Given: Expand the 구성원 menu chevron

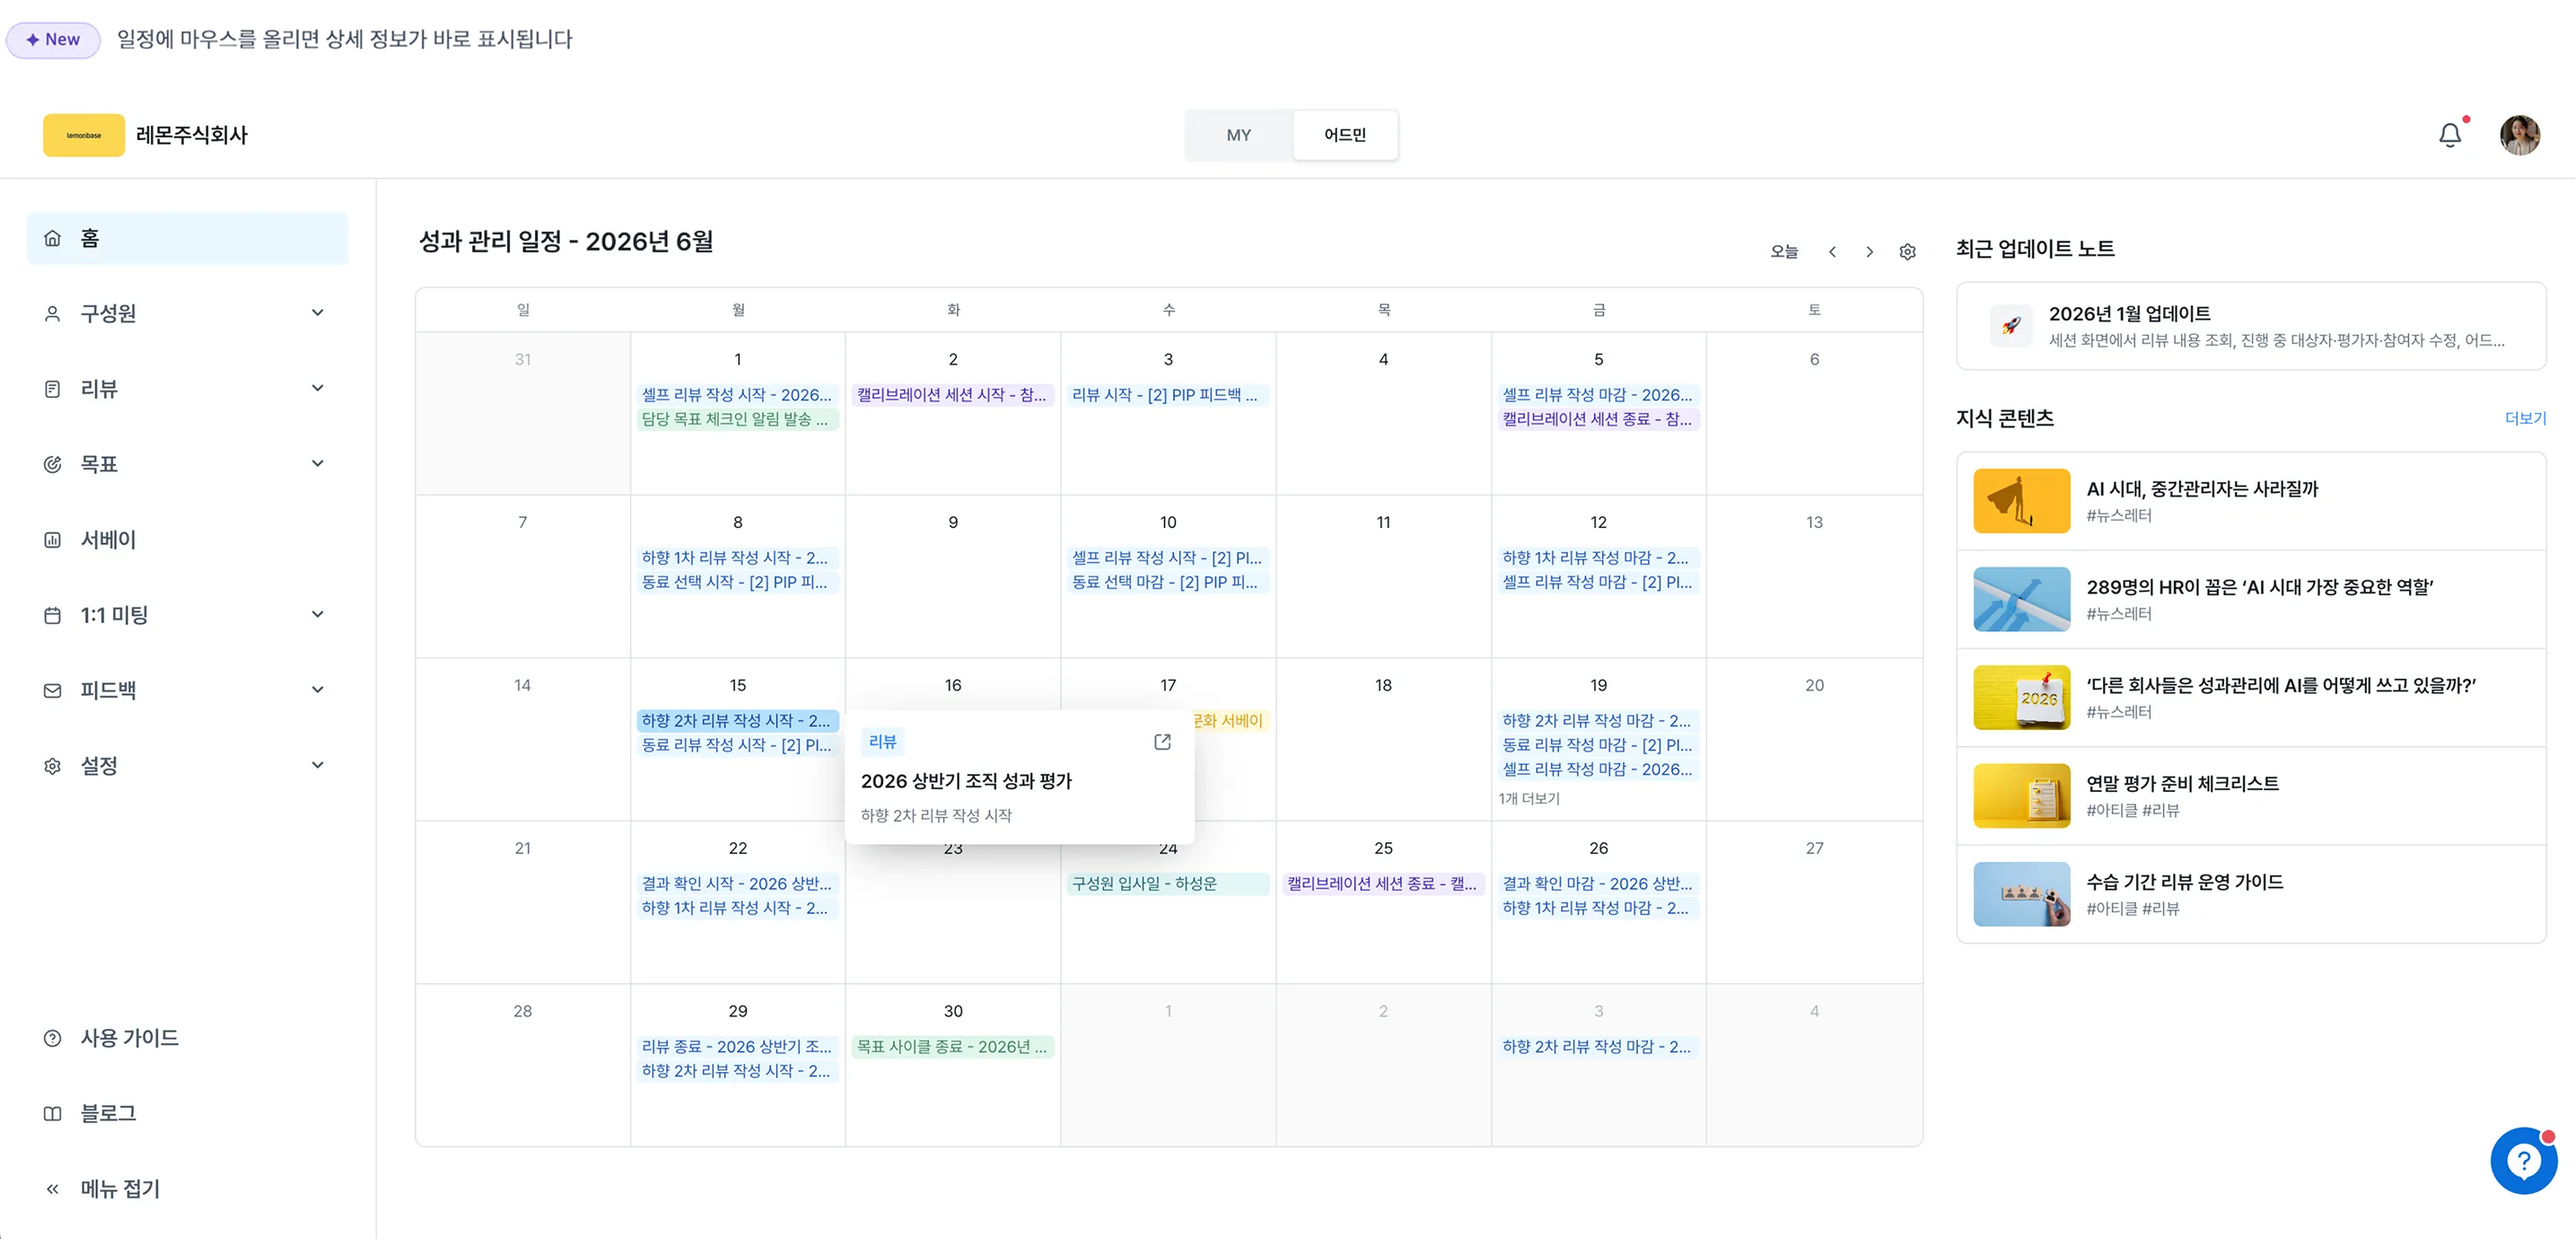Looking at the screenshot, I should (317, 313).
